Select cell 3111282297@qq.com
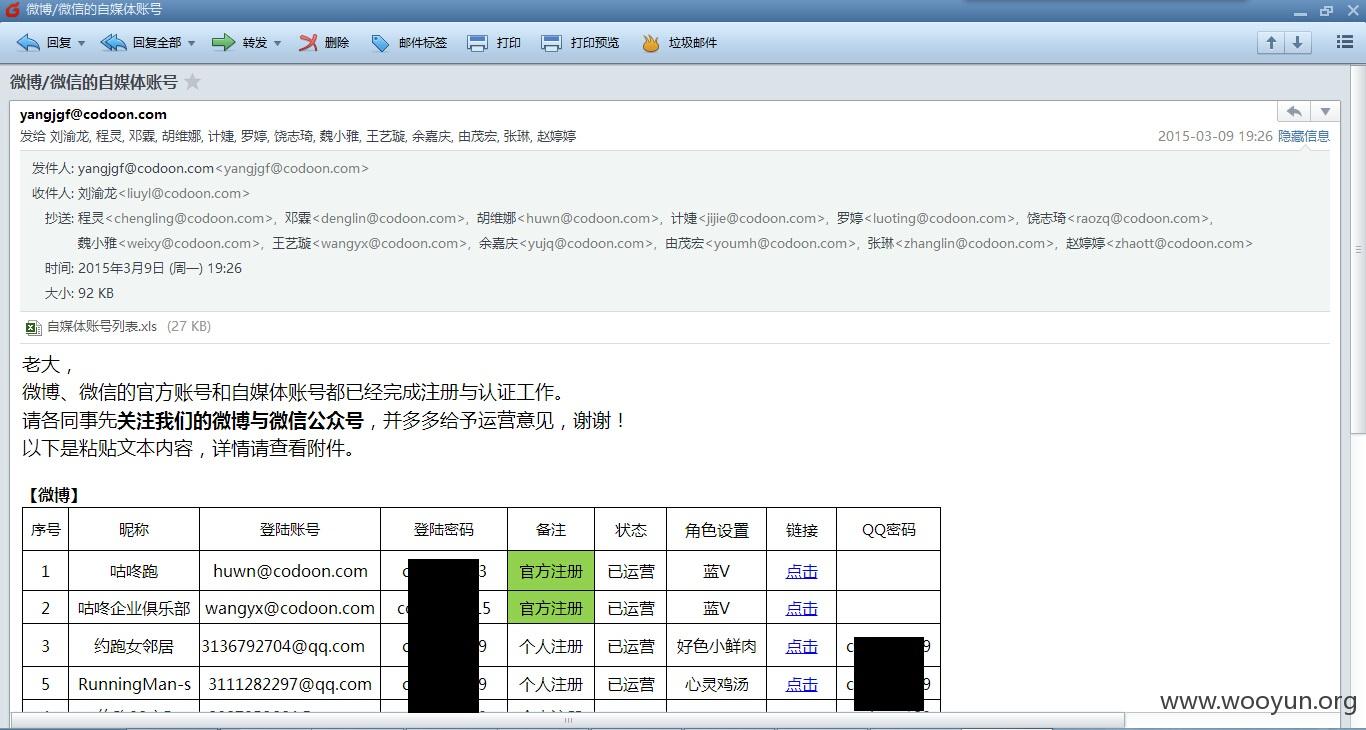This screenshot has height=730, width=1366. point(290,684)
